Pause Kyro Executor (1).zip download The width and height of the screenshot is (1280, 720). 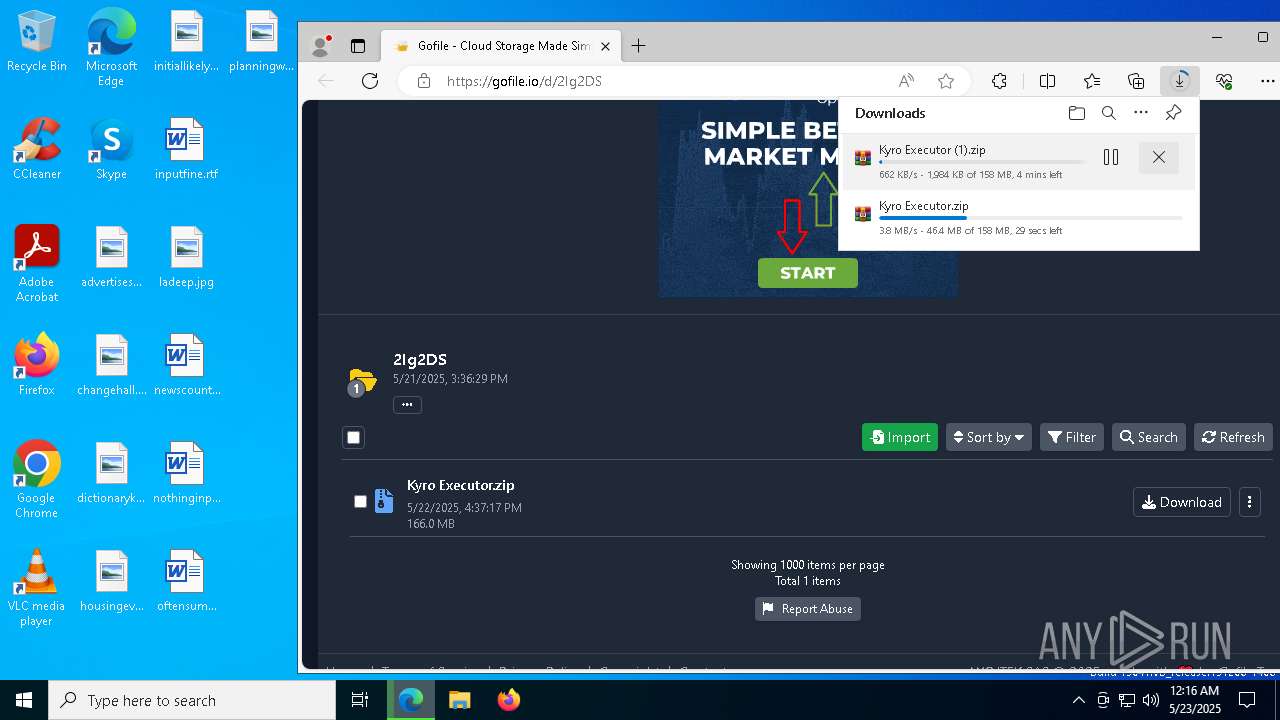[x=1110, y=157]
